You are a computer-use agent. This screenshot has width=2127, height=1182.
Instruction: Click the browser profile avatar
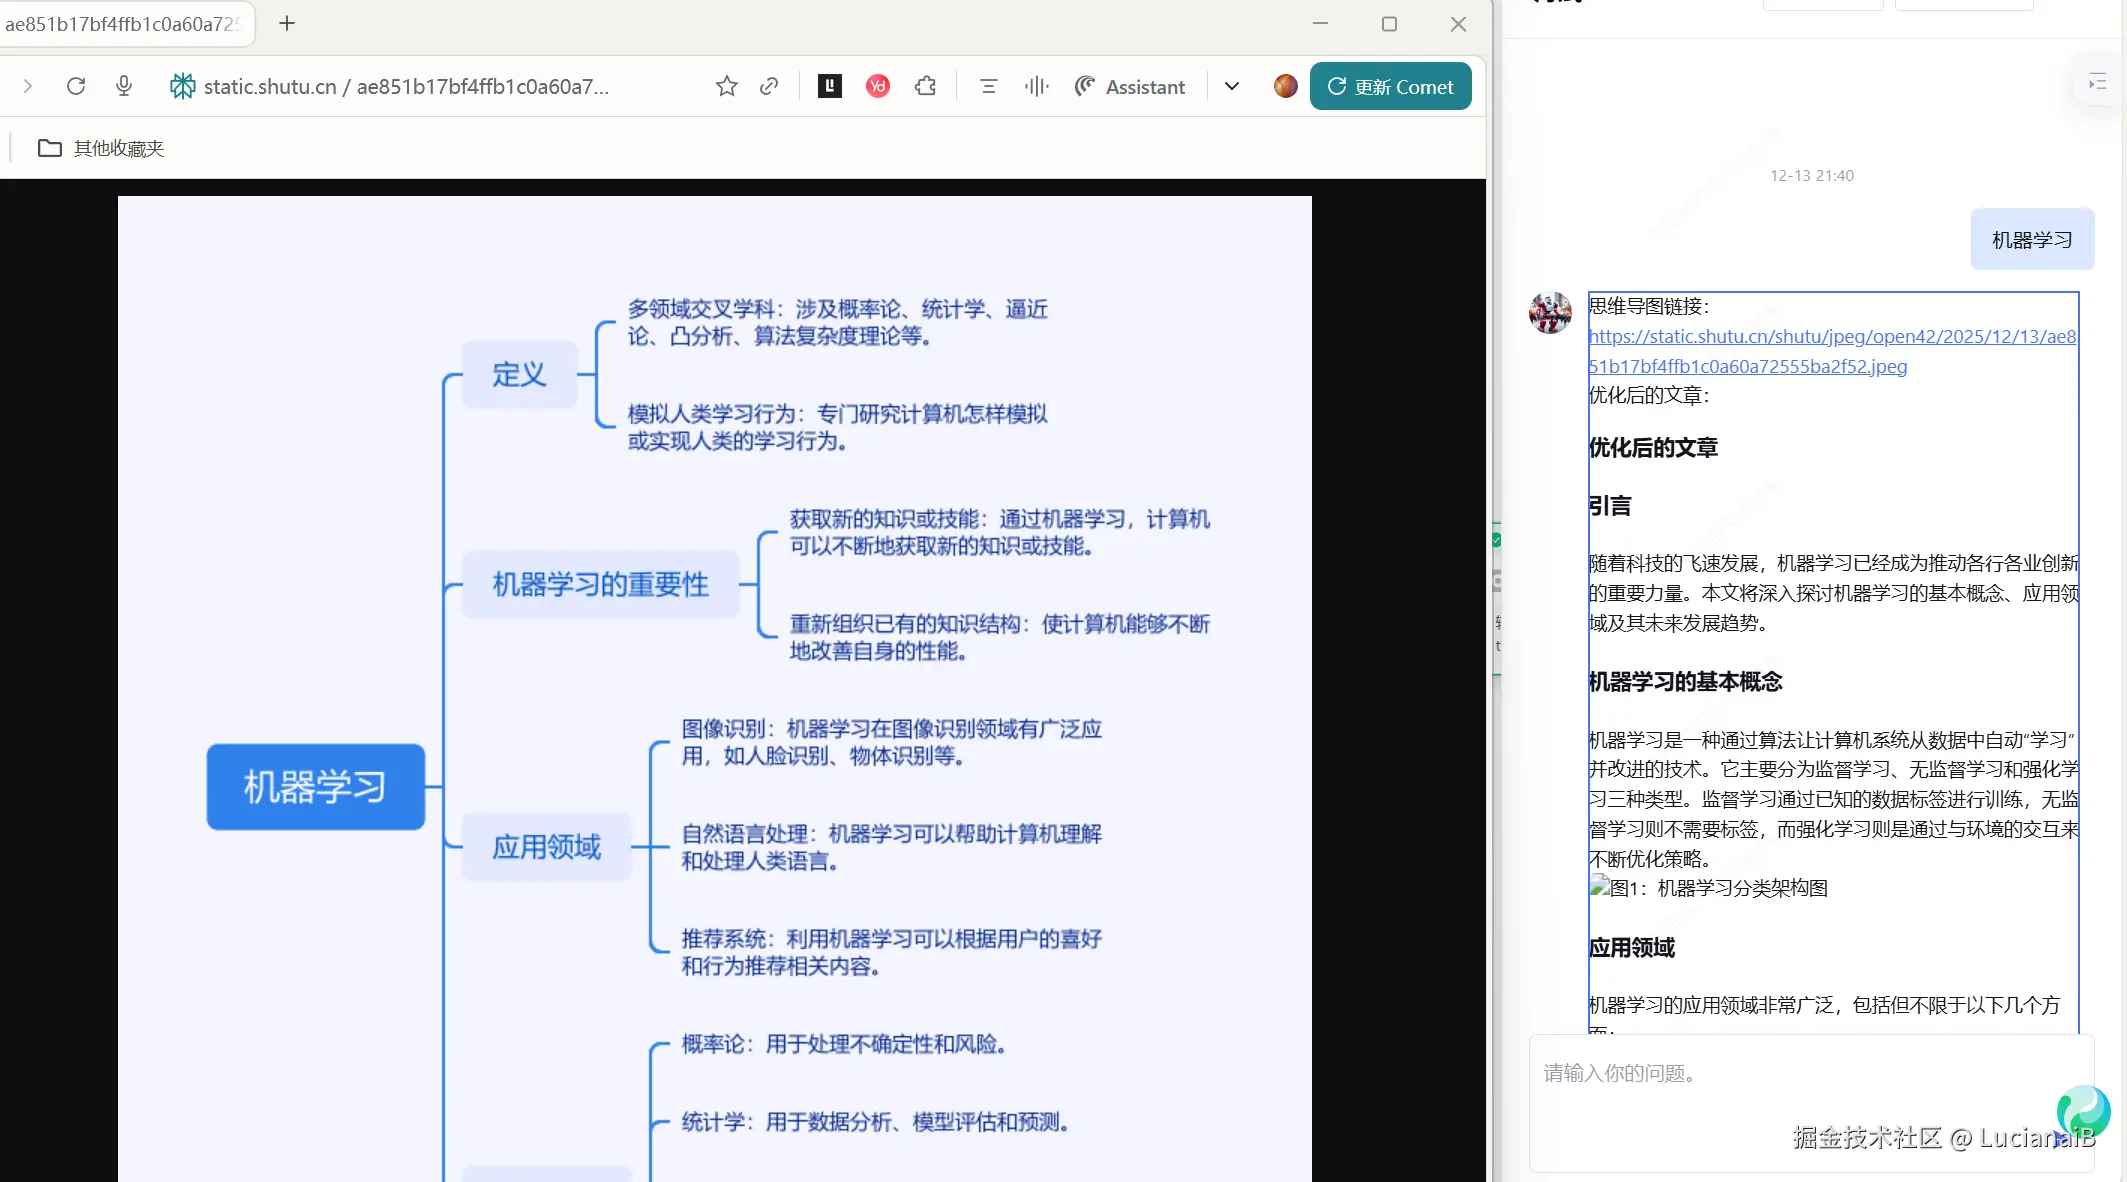coord(1284,86)
